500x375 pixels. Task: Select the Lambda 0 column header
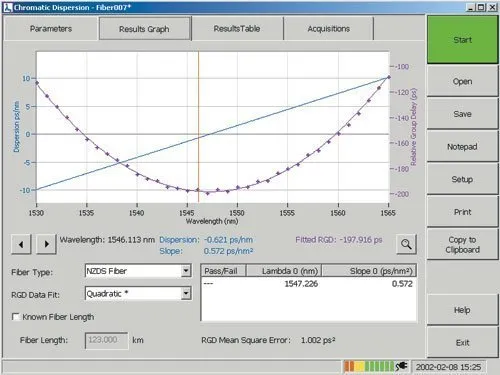[284, 271]
